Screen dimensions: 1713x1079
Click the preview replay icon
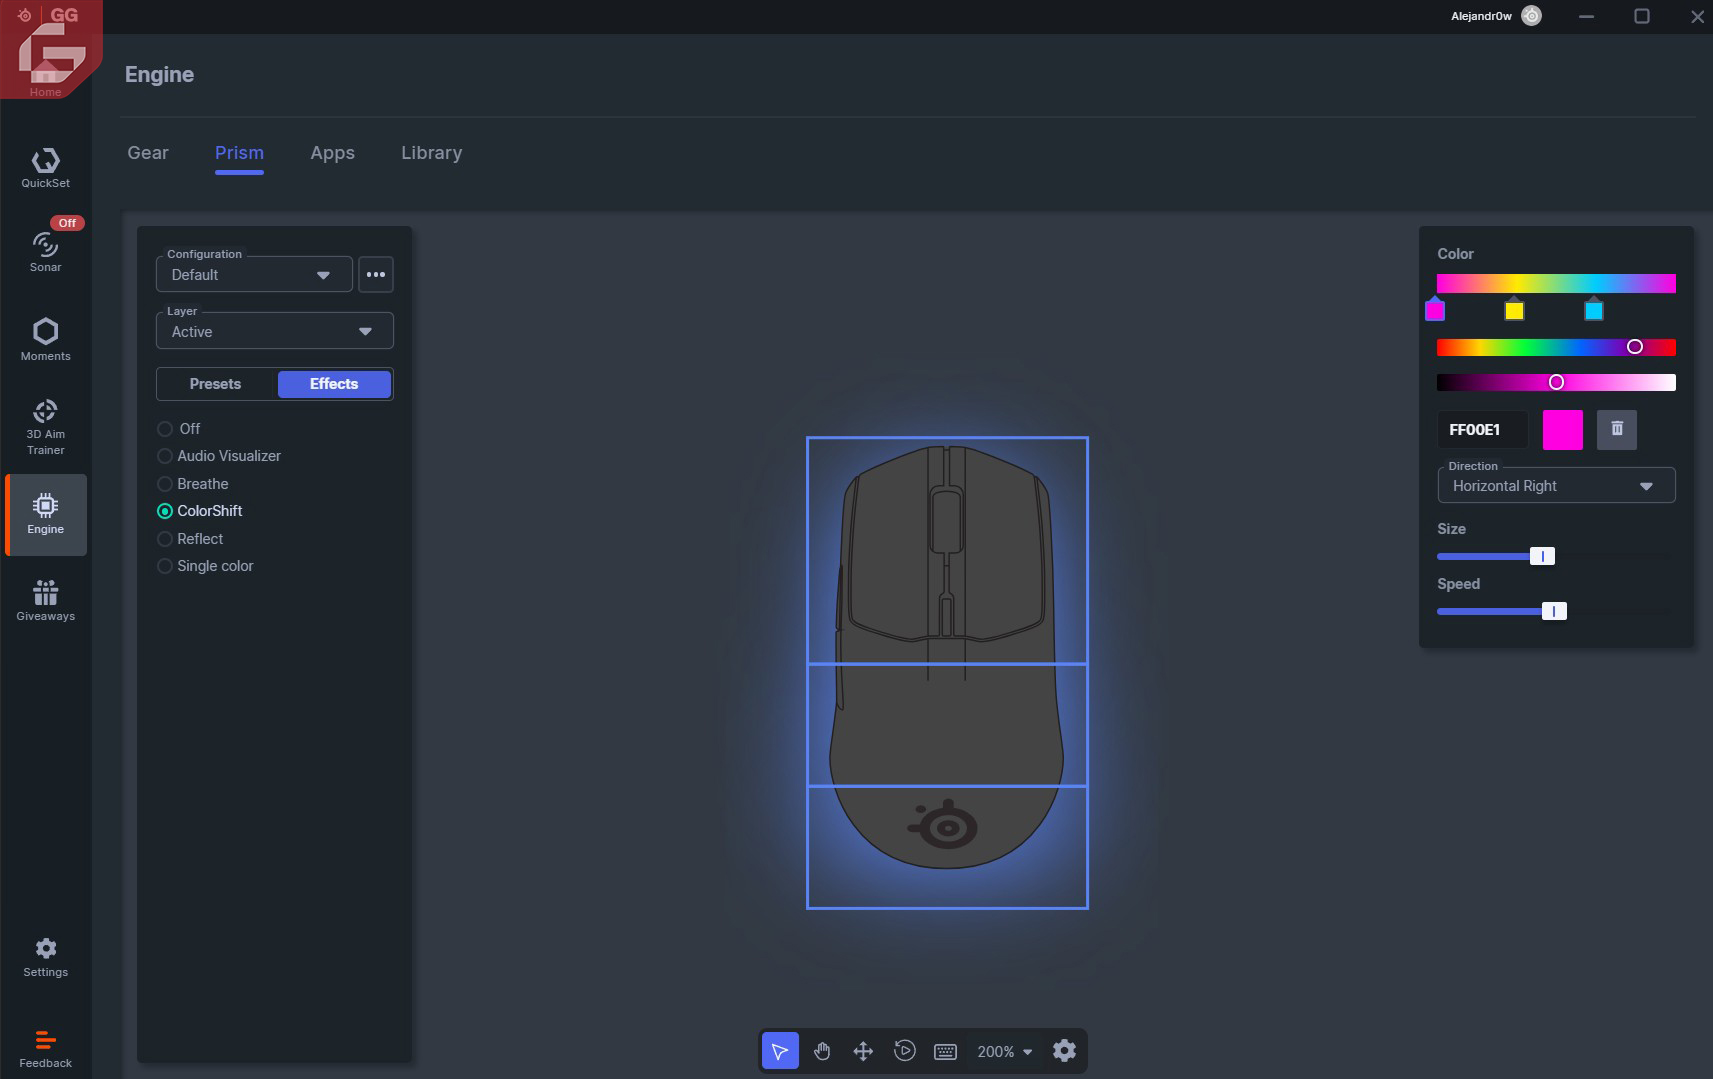click(x=904, y=1051)
